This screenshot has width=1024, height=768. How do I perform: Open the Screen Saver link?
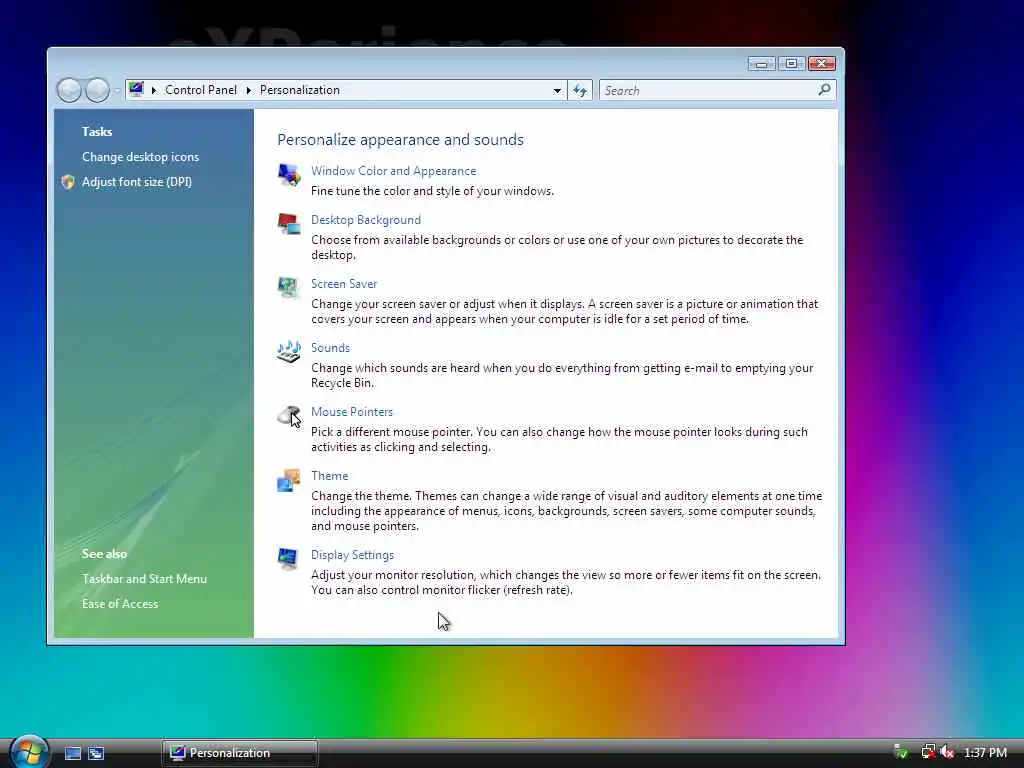(x=344, y=284)
